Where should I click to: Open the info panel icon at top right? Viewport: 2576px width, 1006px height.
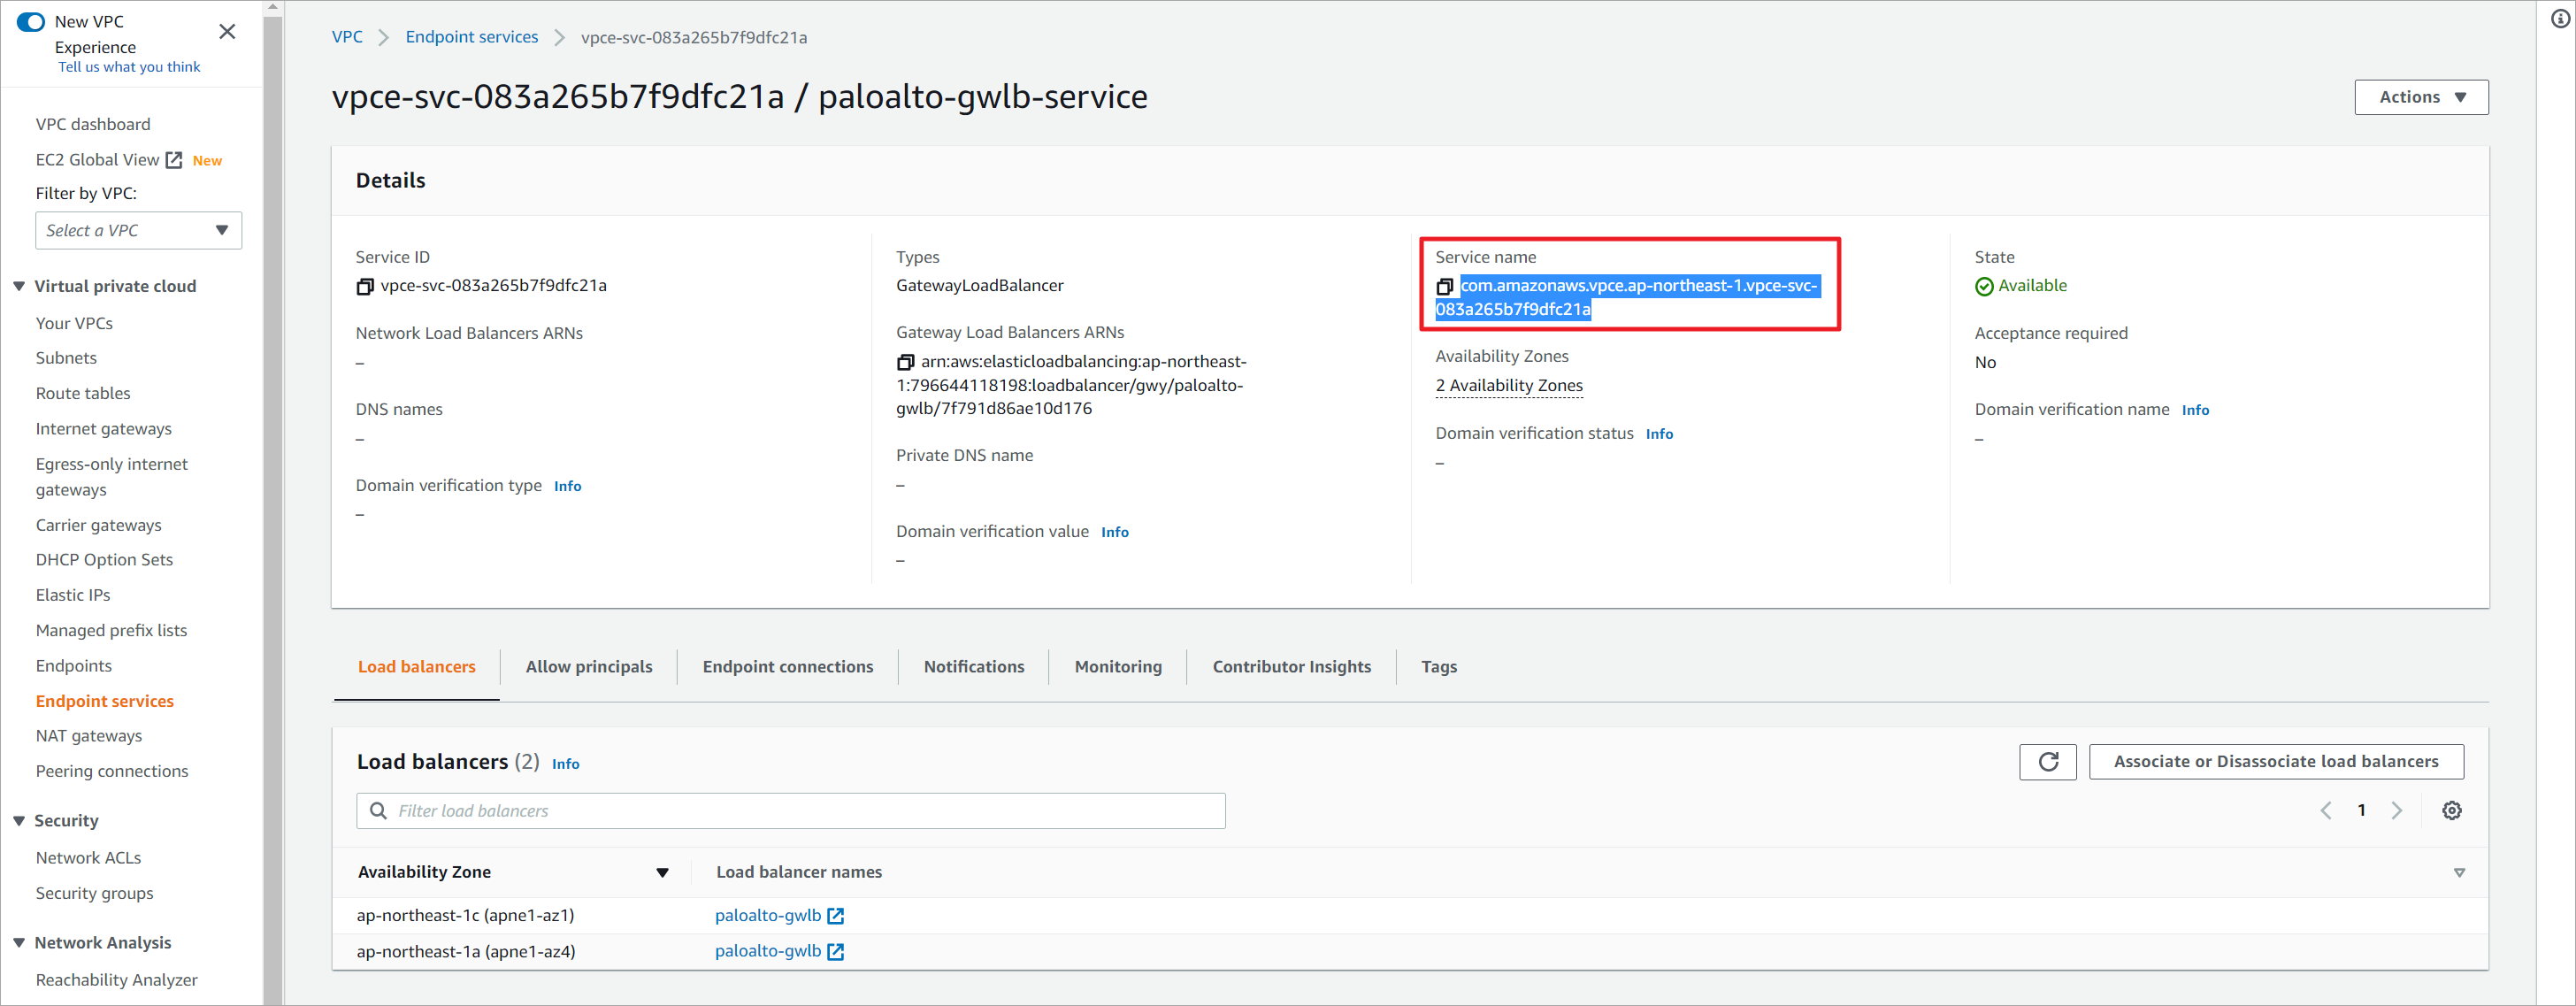pyautogui.click(x=2560, y=19)
